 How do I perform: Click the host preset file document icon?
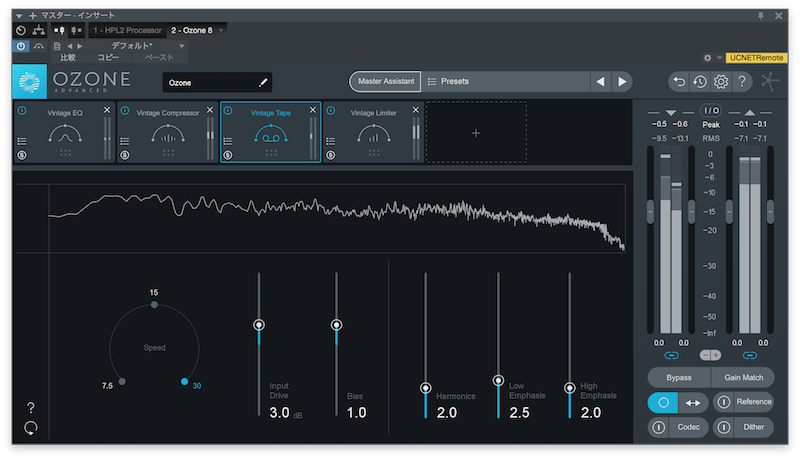(x=57, y=46)
